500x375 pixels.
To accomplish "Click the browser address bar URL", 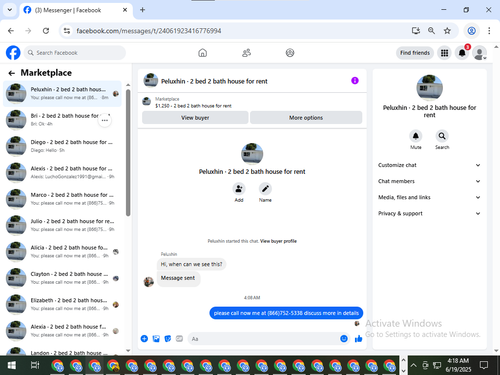I will click(x=149, y=31).
